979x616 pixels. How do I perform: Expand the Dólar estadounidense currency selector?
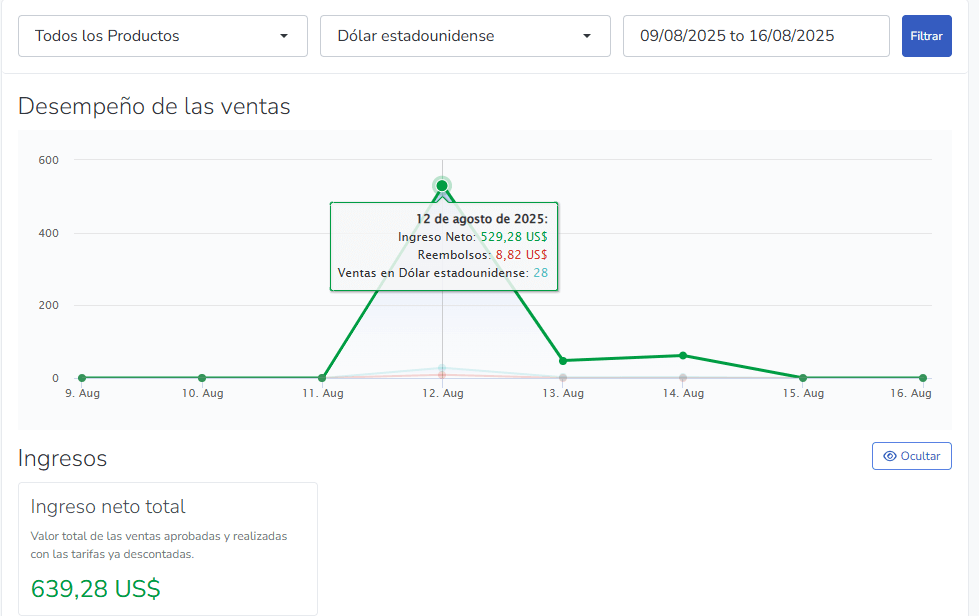click(464, 36)
